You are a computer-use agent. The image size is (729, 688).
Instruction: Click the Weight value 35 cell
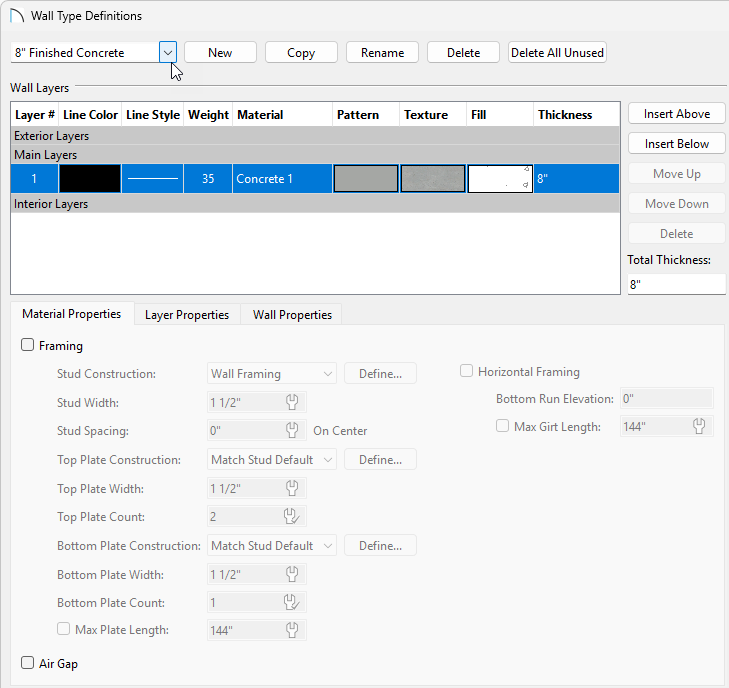(x=208, y=179)
